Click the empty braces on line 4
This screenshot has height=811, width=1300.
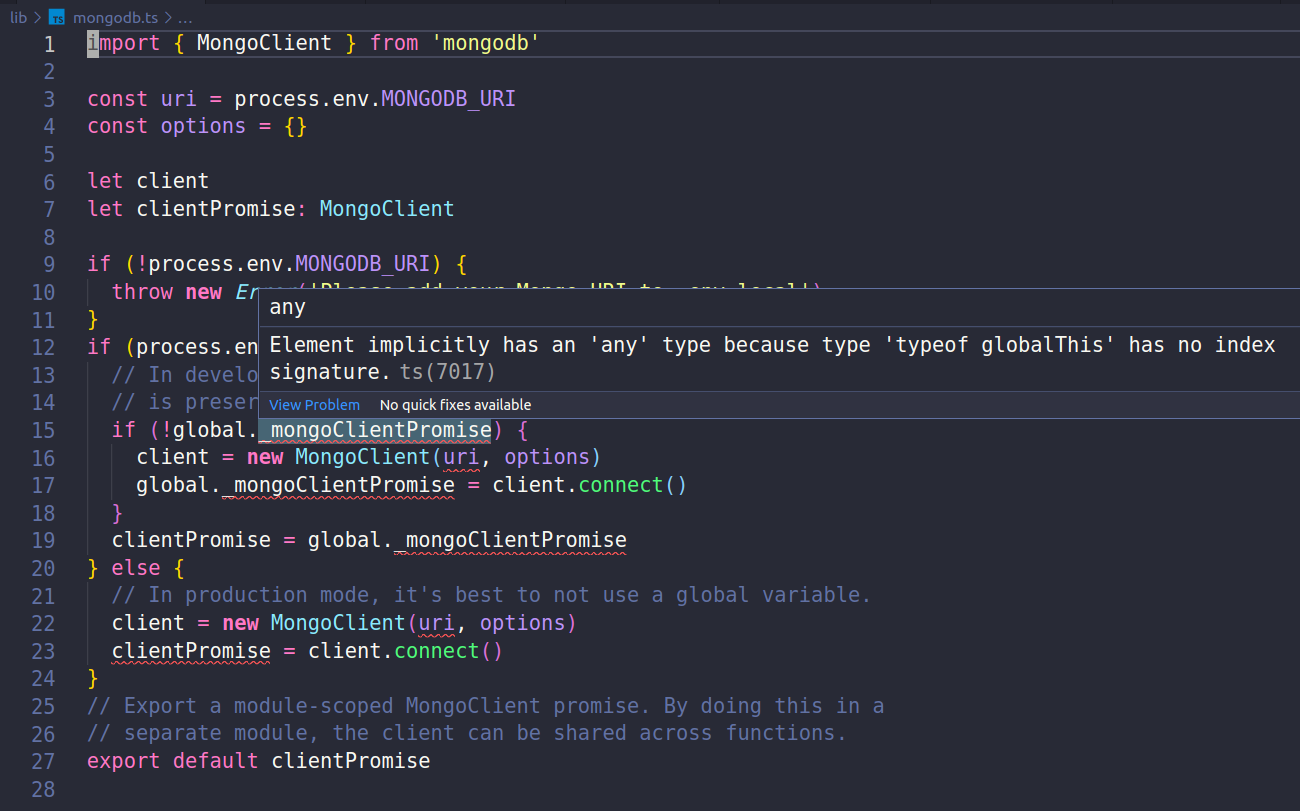pyautogui.click(x=295, y=126)
